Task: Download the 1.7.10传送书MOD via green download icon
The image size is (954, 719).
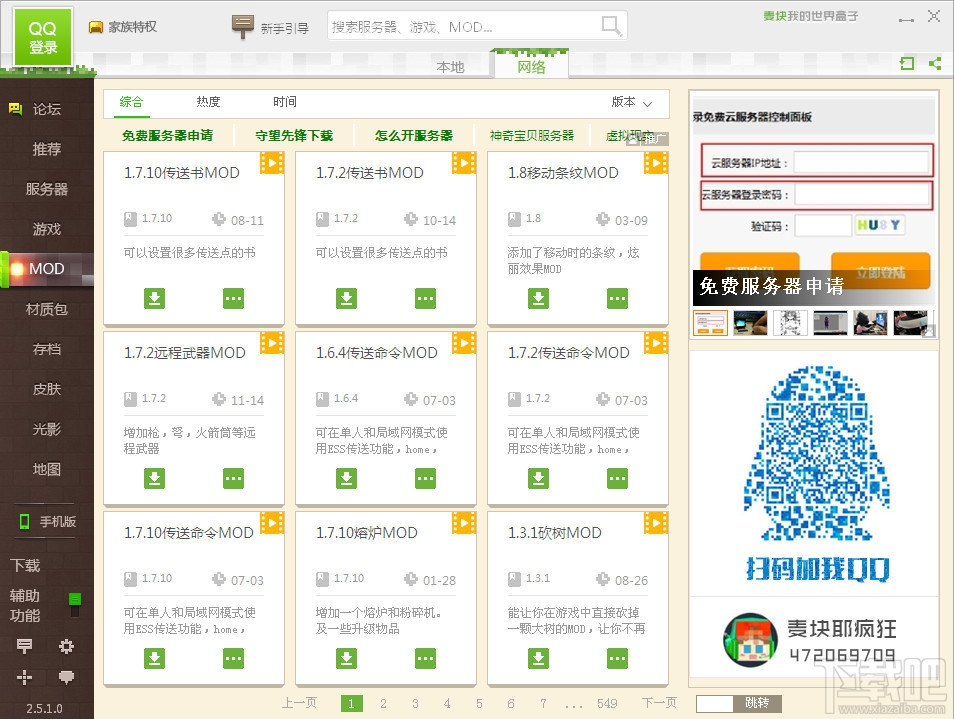Action: (x=154, y=298)
